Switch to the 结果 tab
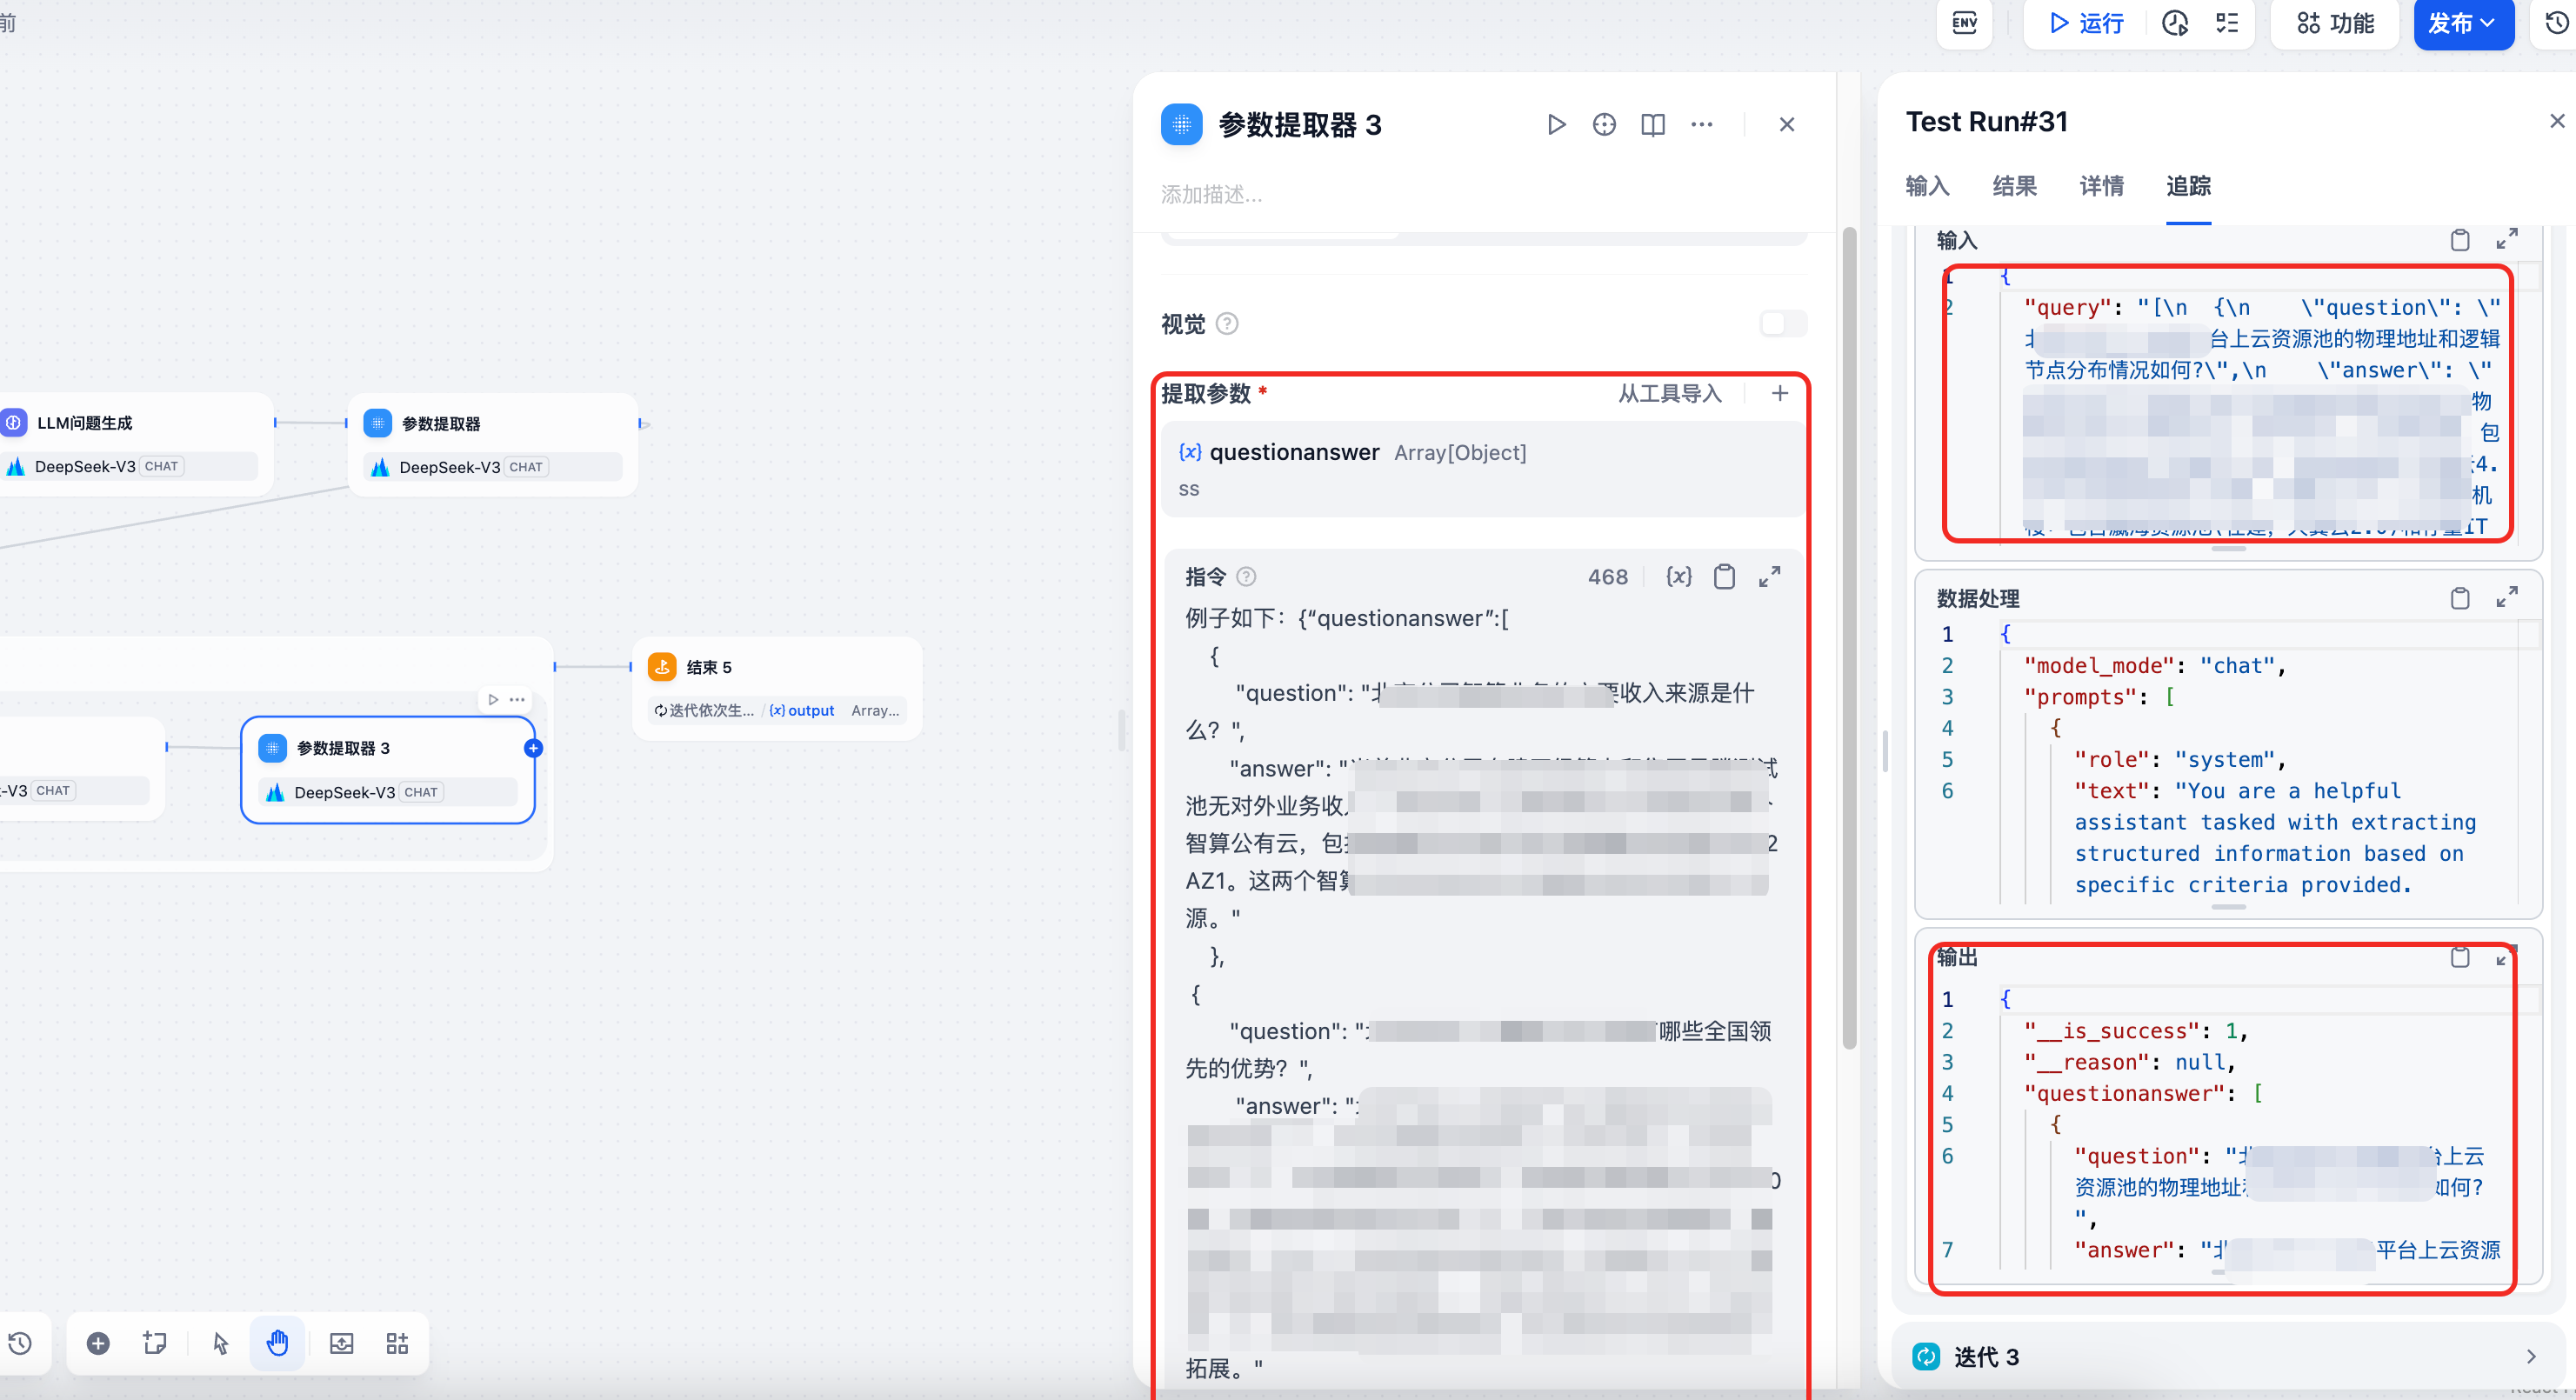Screen dimensions: 2576x1400 (2014, 186)
